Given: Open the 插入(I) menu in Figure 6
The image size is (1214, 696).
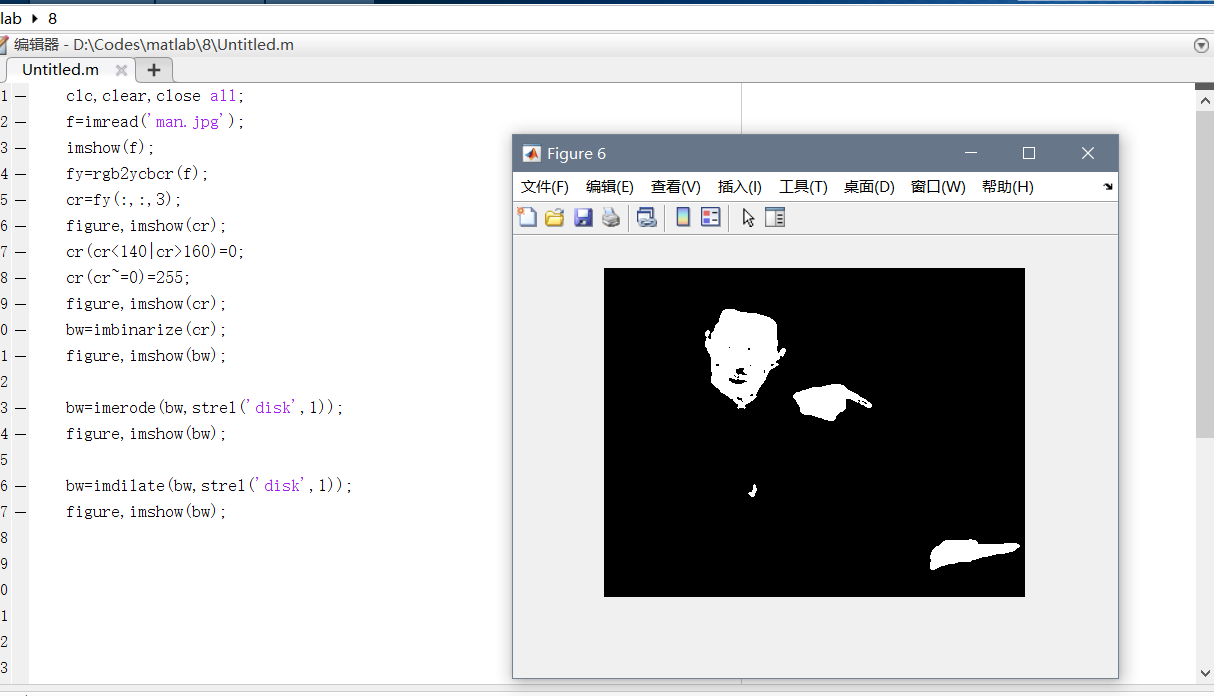Looking at the screenshot, I should pyautogui.click(x=740, y=187).
